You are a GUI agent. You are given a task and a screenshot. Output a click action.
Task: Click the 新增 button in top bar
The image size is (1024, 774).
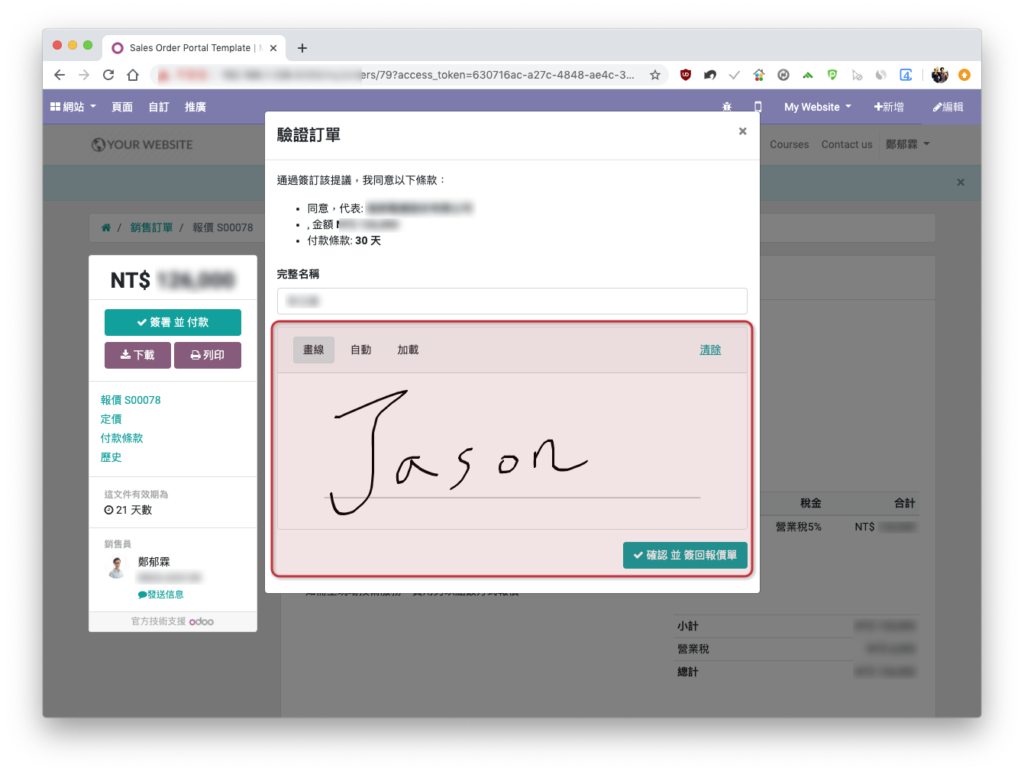click(889, 106)
